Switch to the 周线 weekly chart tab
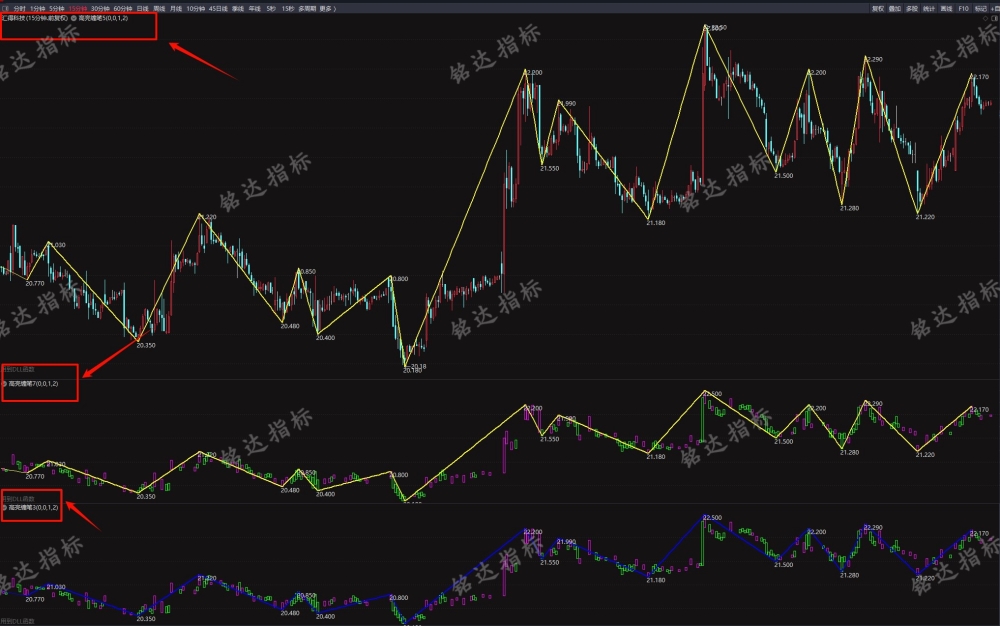 (159, 9)
